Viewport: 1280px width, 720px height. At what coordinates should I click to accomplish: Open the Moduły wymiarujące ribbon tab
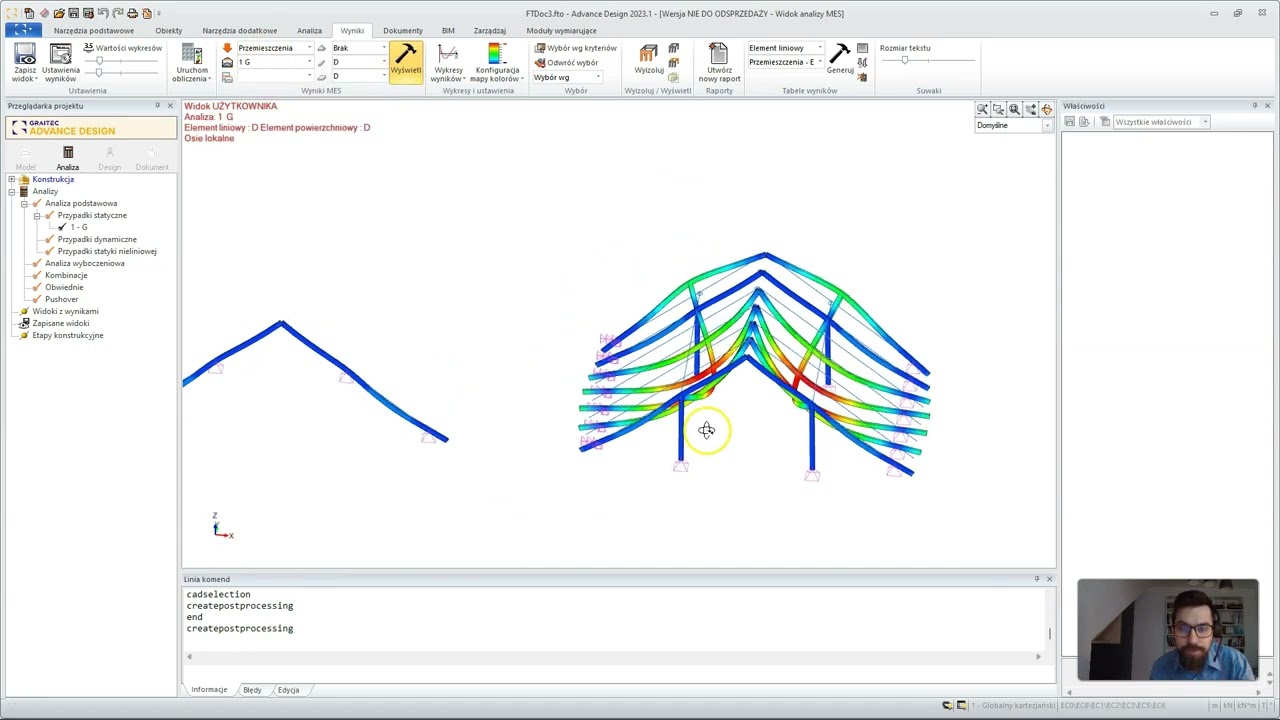coord(561,30)
